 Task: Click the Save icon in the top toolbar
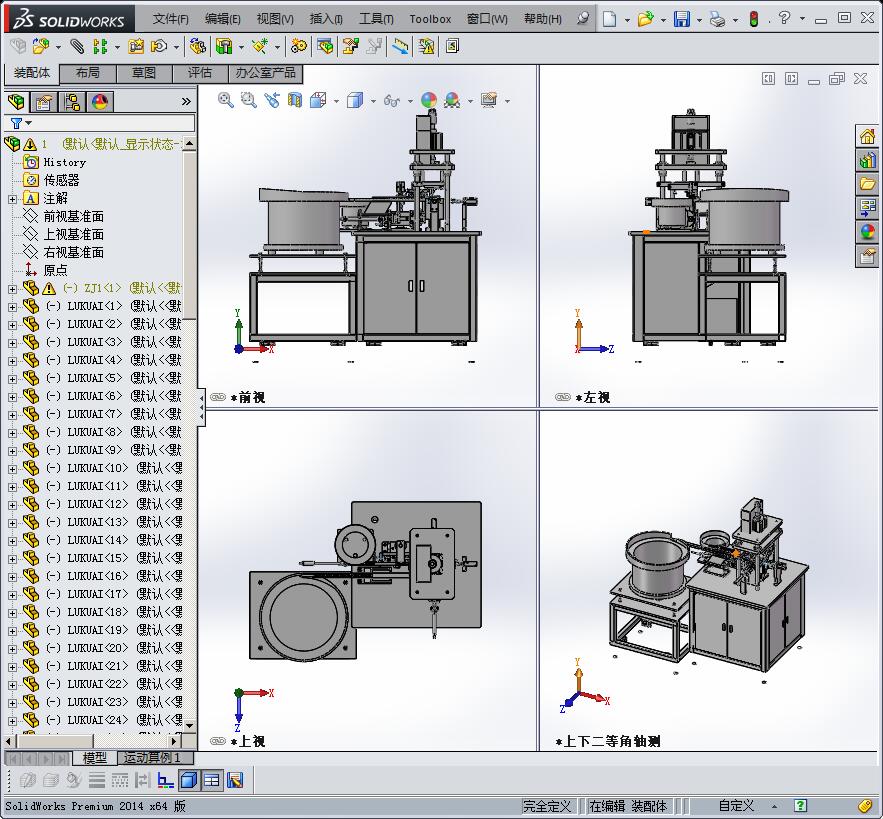(x=681, y=19)
